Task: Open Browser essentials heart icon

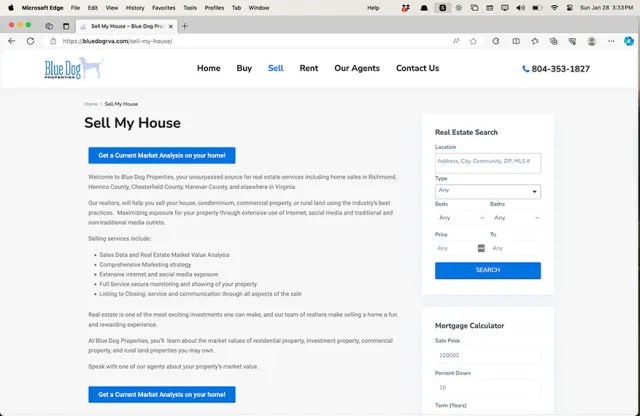Action: [x=572, y=41]
